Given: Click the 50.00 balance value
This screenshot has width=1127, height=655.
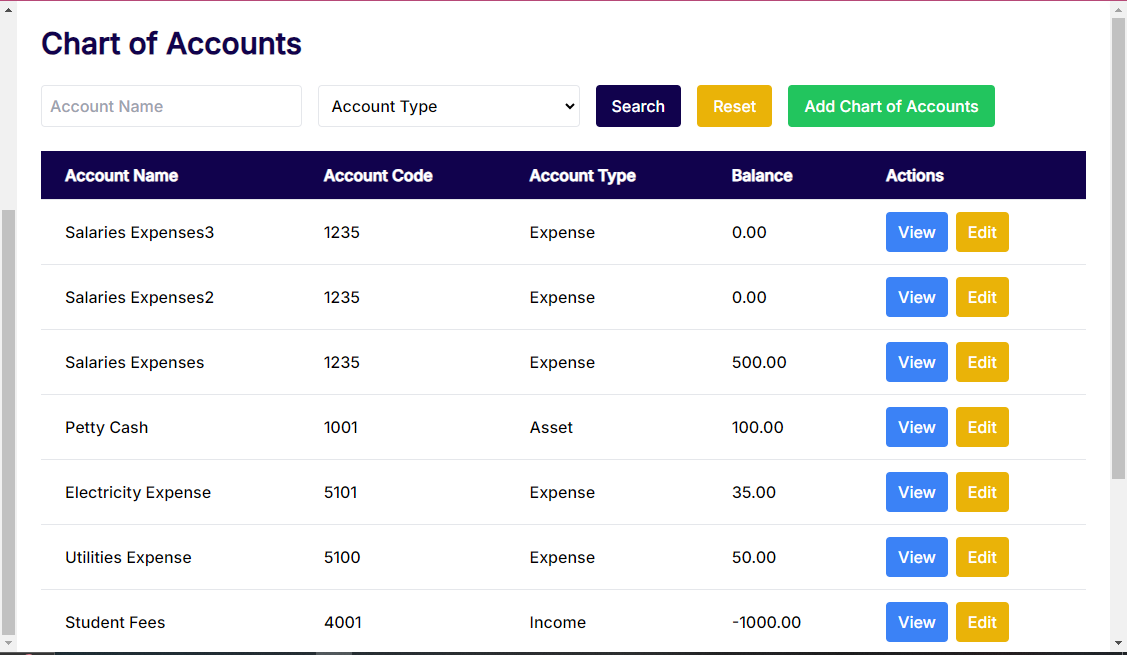Looking at the screenshot, I should click(754, 557).
